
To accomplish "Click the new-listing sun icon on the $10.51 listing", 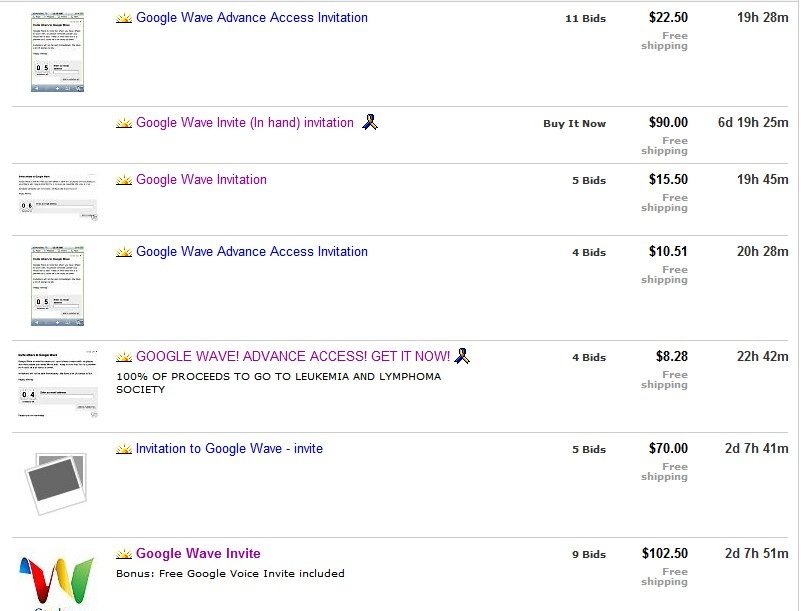I will pos(124,252).
